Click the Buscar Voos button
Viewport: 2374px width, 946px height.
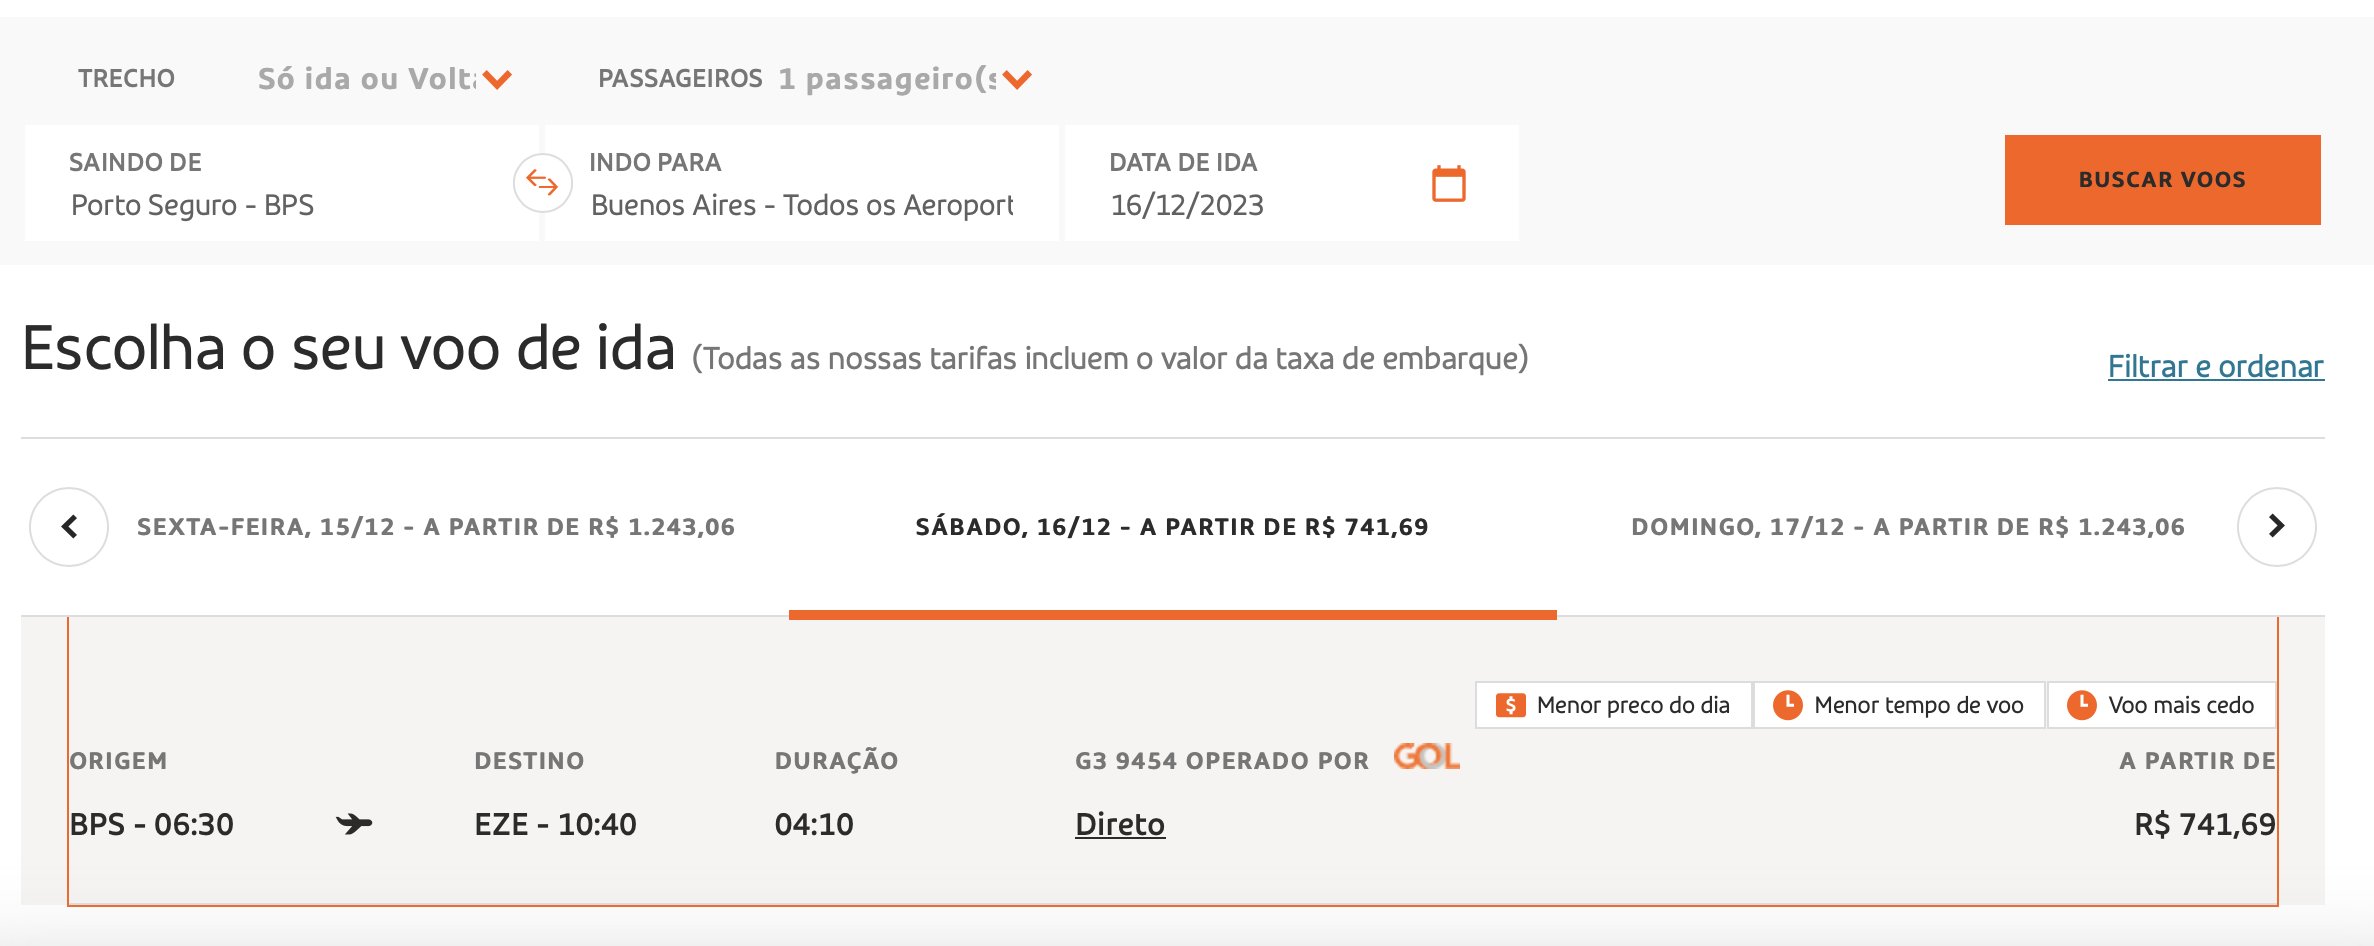(2162, 180)
